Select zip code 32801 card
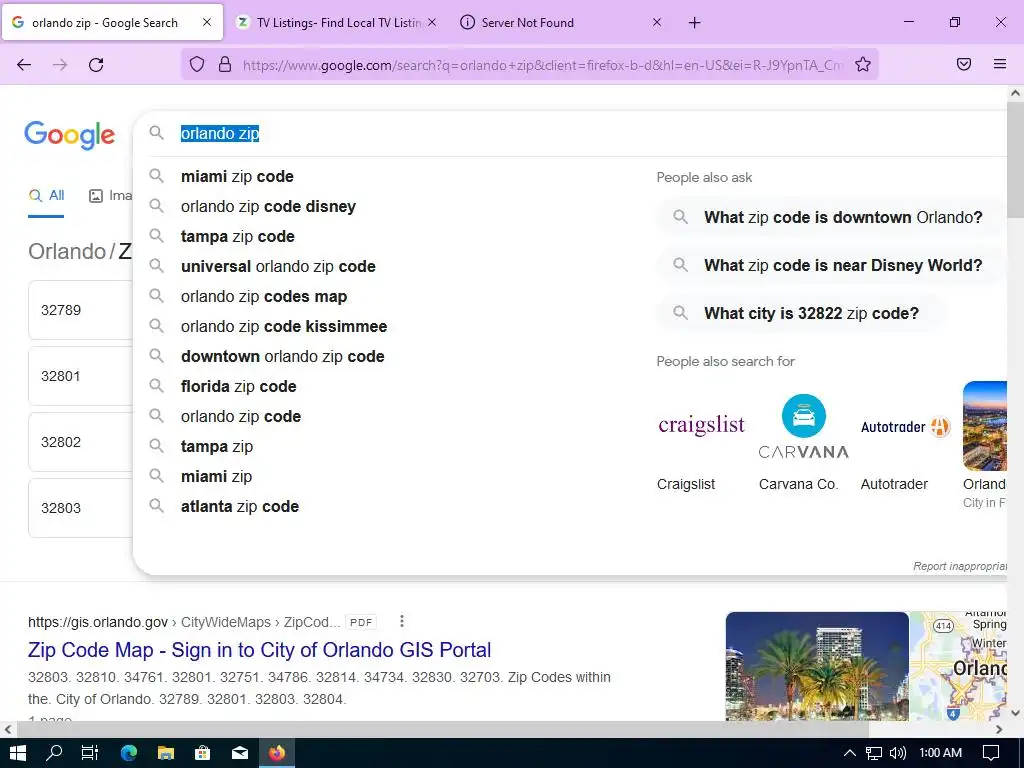 80,376
